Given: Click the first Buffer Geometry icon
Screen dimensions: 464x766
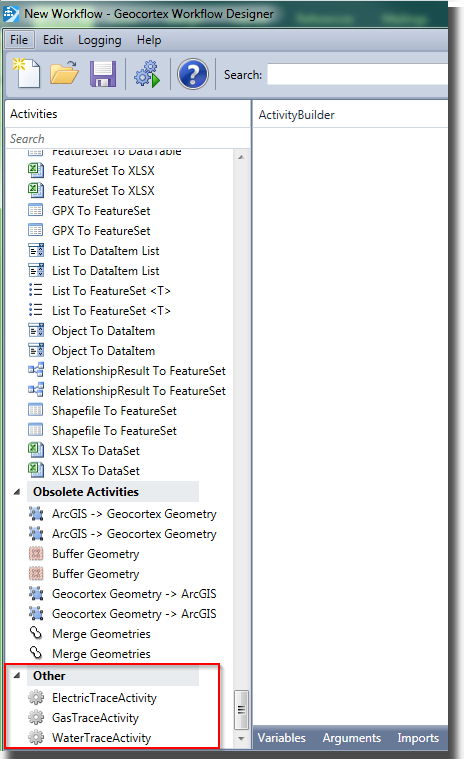Looking at the screenshot, I should coord(36,553).
